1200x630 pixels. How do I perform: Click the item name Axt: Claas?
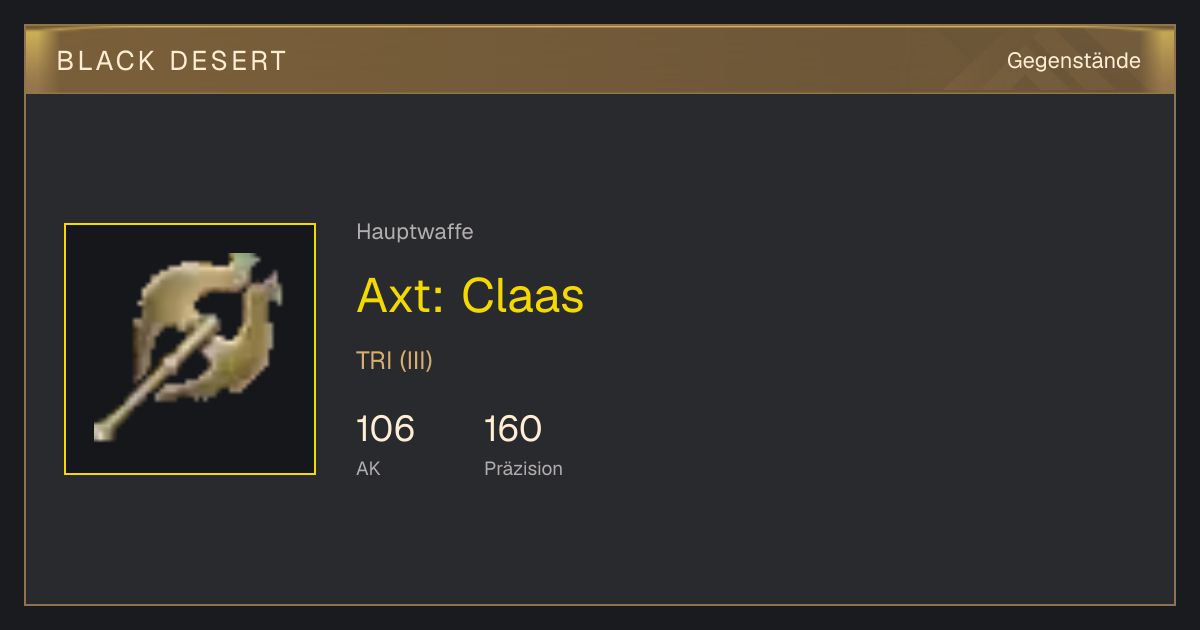point(470,295)
